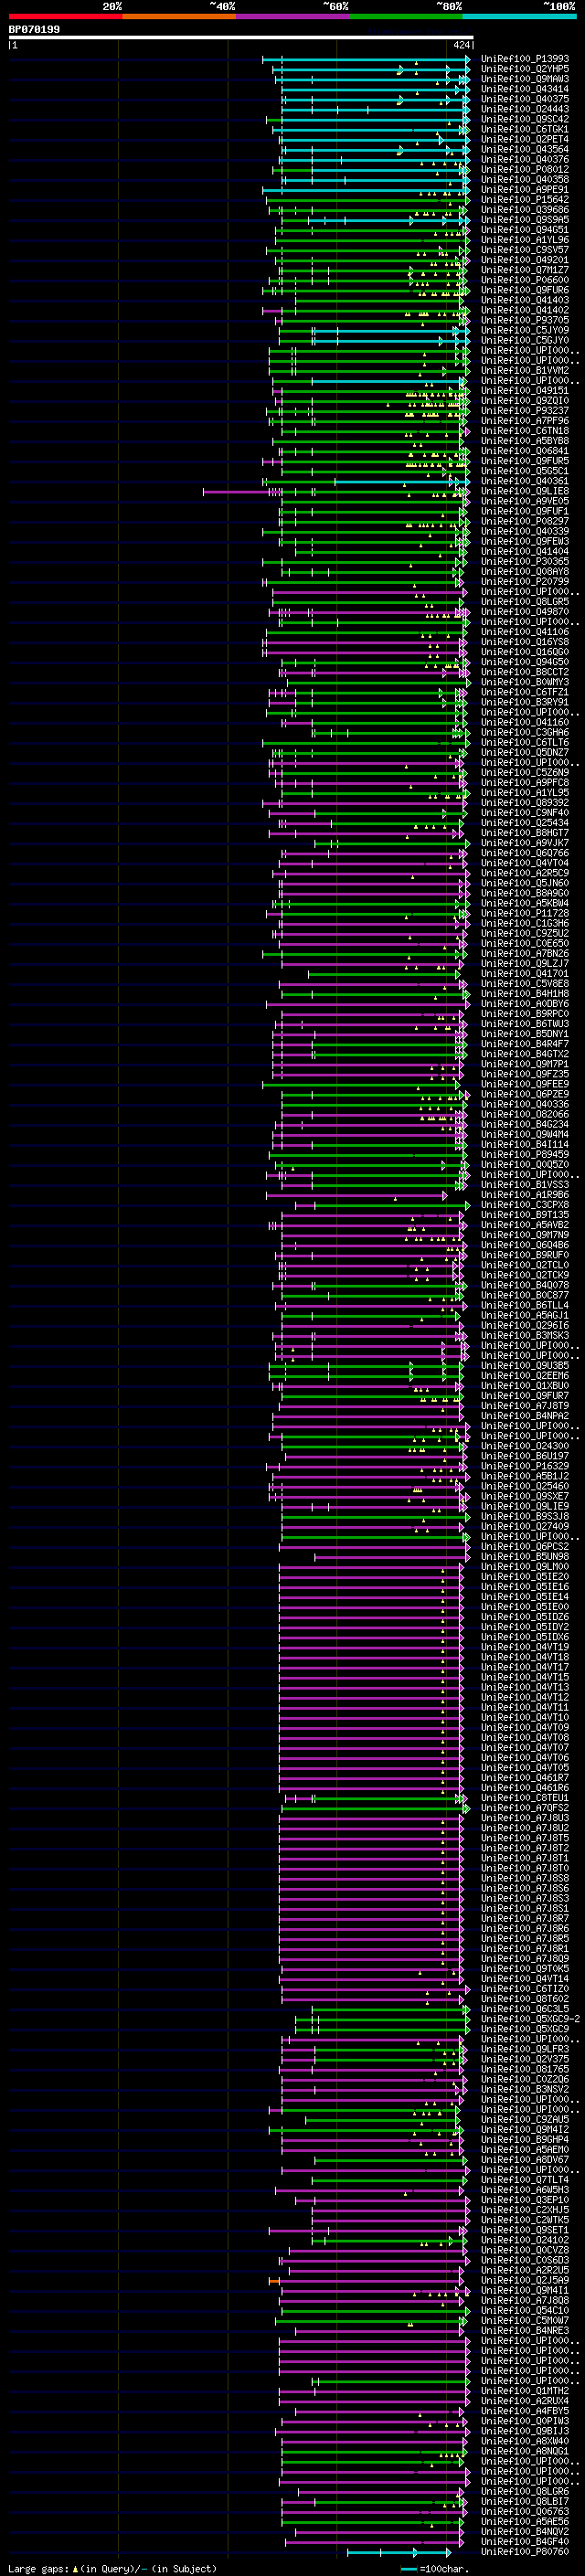Select the UniRef100_Q06763 label
Image resolution: width=585 pixels, height=2576 pixels.
point(524,2512)
